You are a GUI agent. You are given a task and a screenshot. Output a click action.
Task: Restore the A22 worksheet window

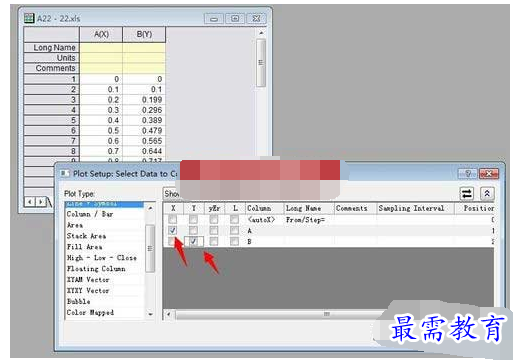tap(235, 19)
